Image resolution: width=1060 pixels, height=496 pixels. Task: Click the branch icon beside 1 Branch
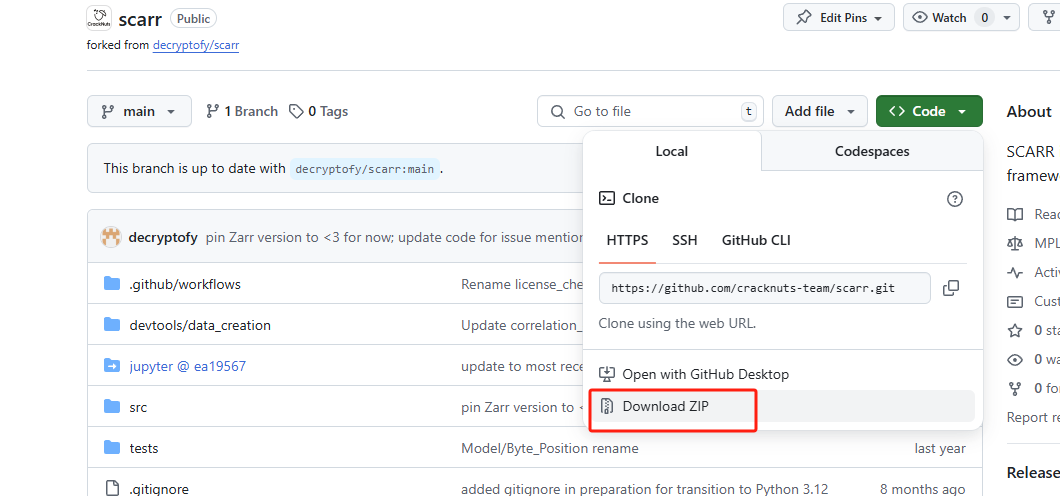[212, 111]
